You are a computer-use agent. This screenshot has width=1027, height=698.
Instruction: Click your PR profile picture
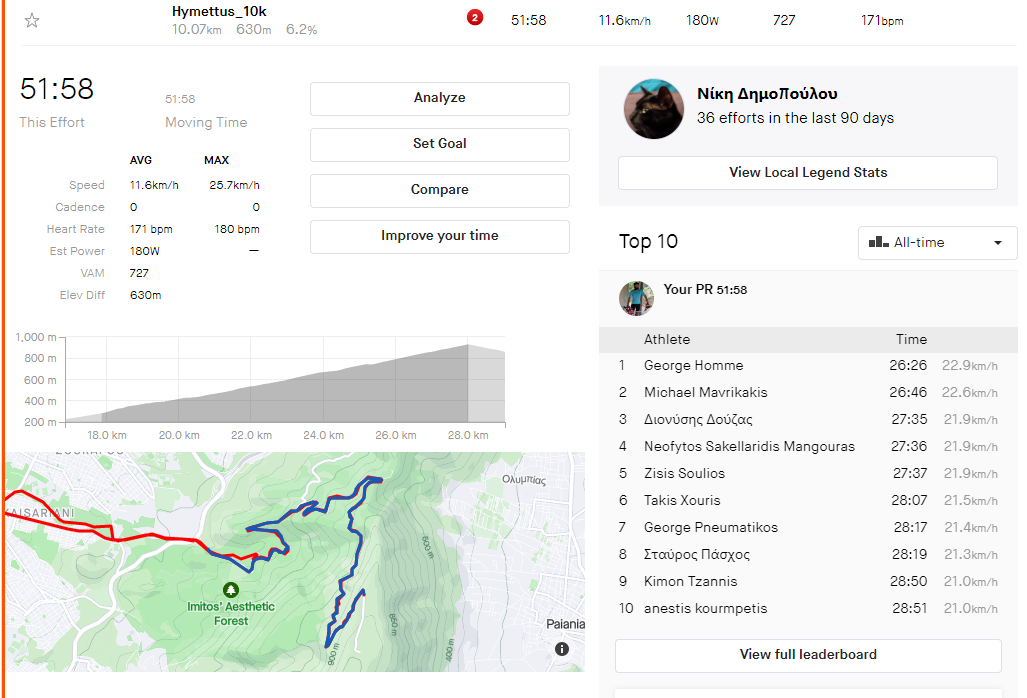636,298
